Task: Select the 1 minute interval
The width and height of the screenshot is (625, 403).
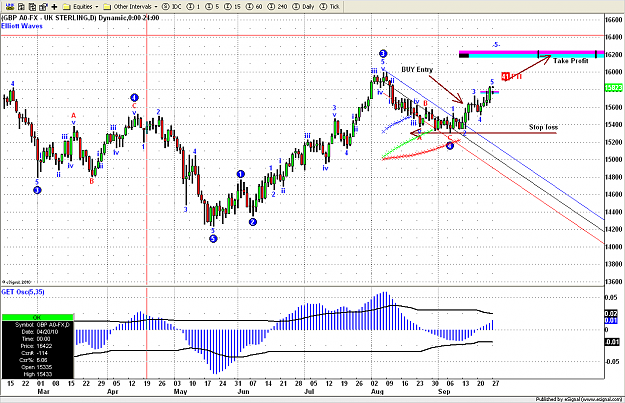Action: tap(193, 6)
